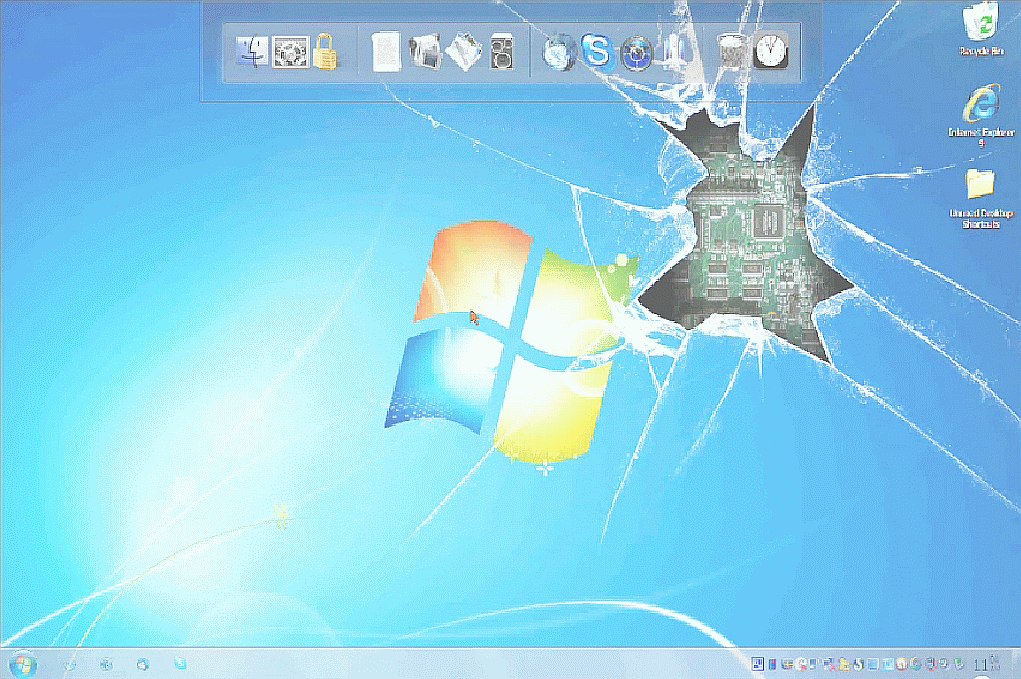This screenshot has height=679, width=1021.
Task: Open the Recycle Bin desktop icon
Action: tap(981, 28)
